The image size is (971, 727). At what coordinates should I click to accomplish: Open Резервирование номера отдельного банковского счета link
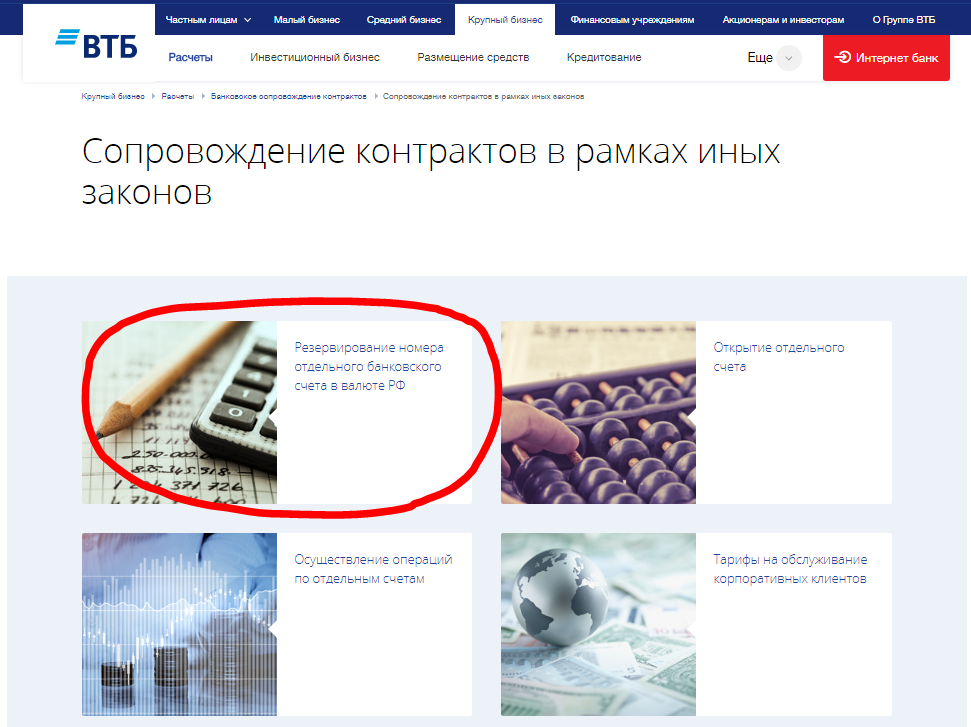pos(368,367)
